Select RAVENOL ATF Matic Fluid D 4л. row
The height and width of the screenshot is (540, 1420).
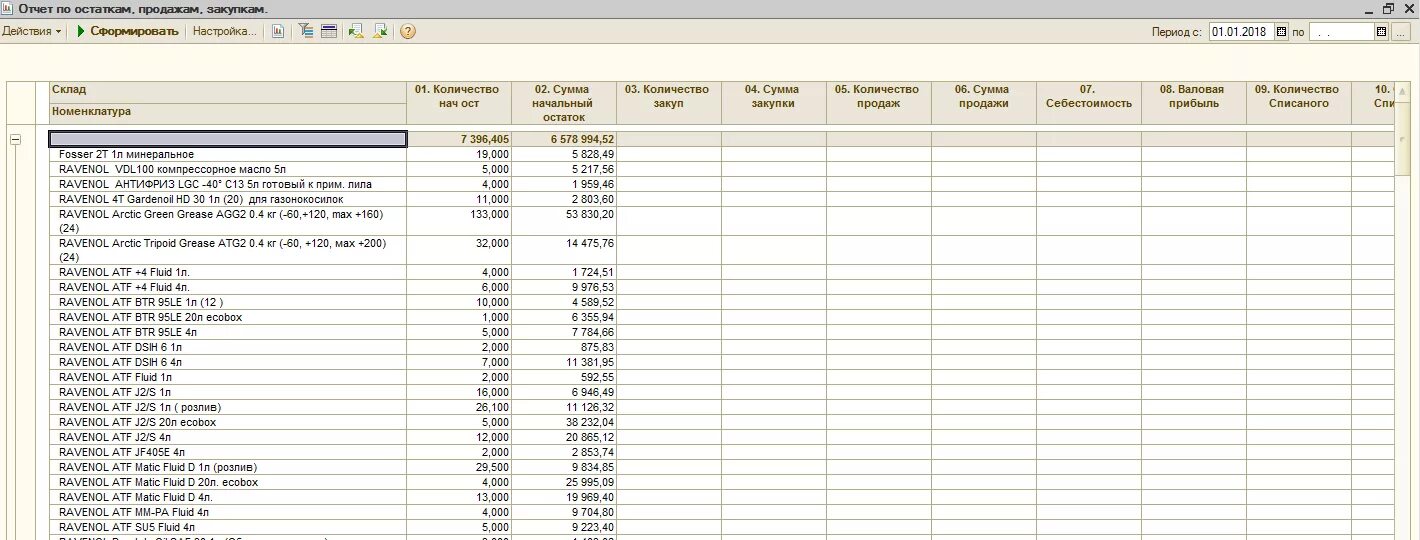coord(228,497)
